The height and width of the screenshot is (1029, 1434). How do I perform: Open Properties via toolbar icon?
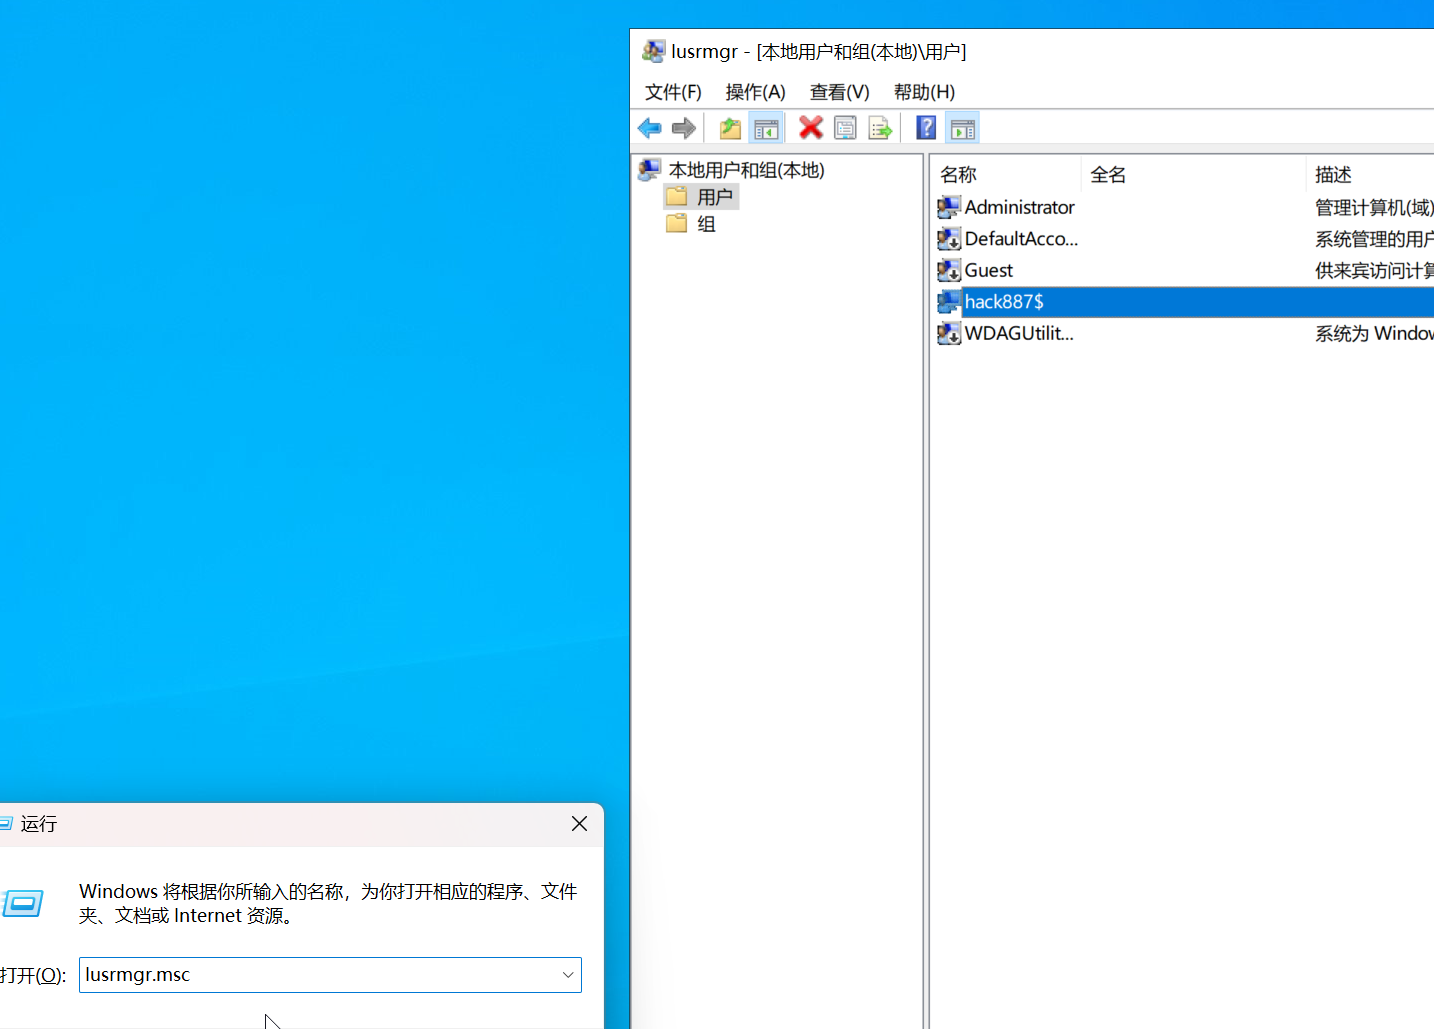[x=845, y=128]
